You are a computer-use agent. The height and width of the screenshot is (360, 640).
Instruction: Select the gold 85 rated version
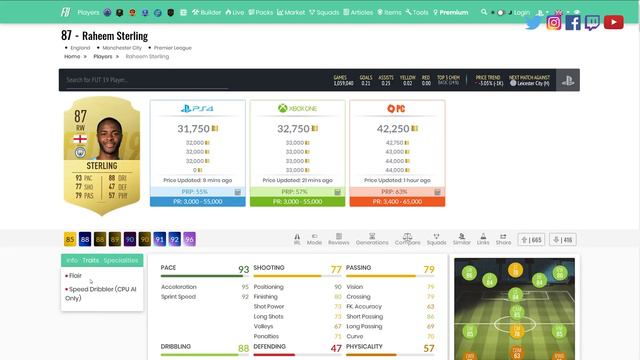coord(70,239)
